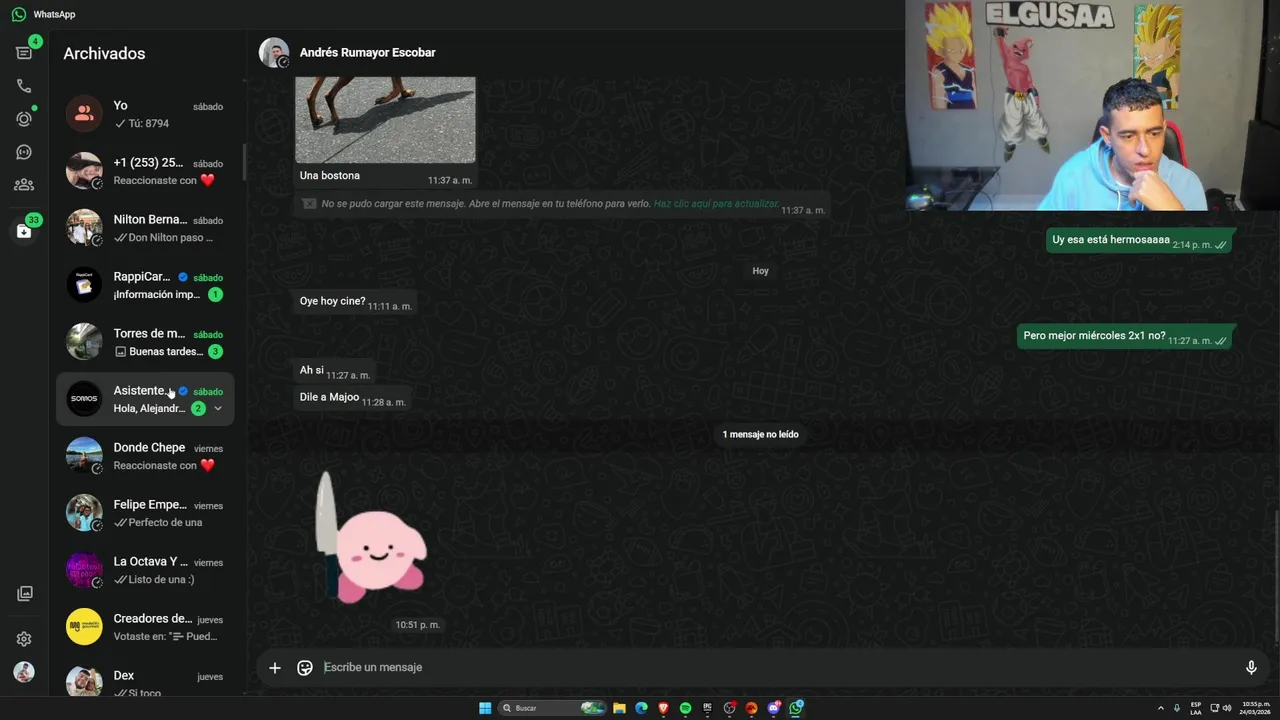Open the Channels icon in the sidebar
The height and width of the screenshot is (720, 1280).
24,152
